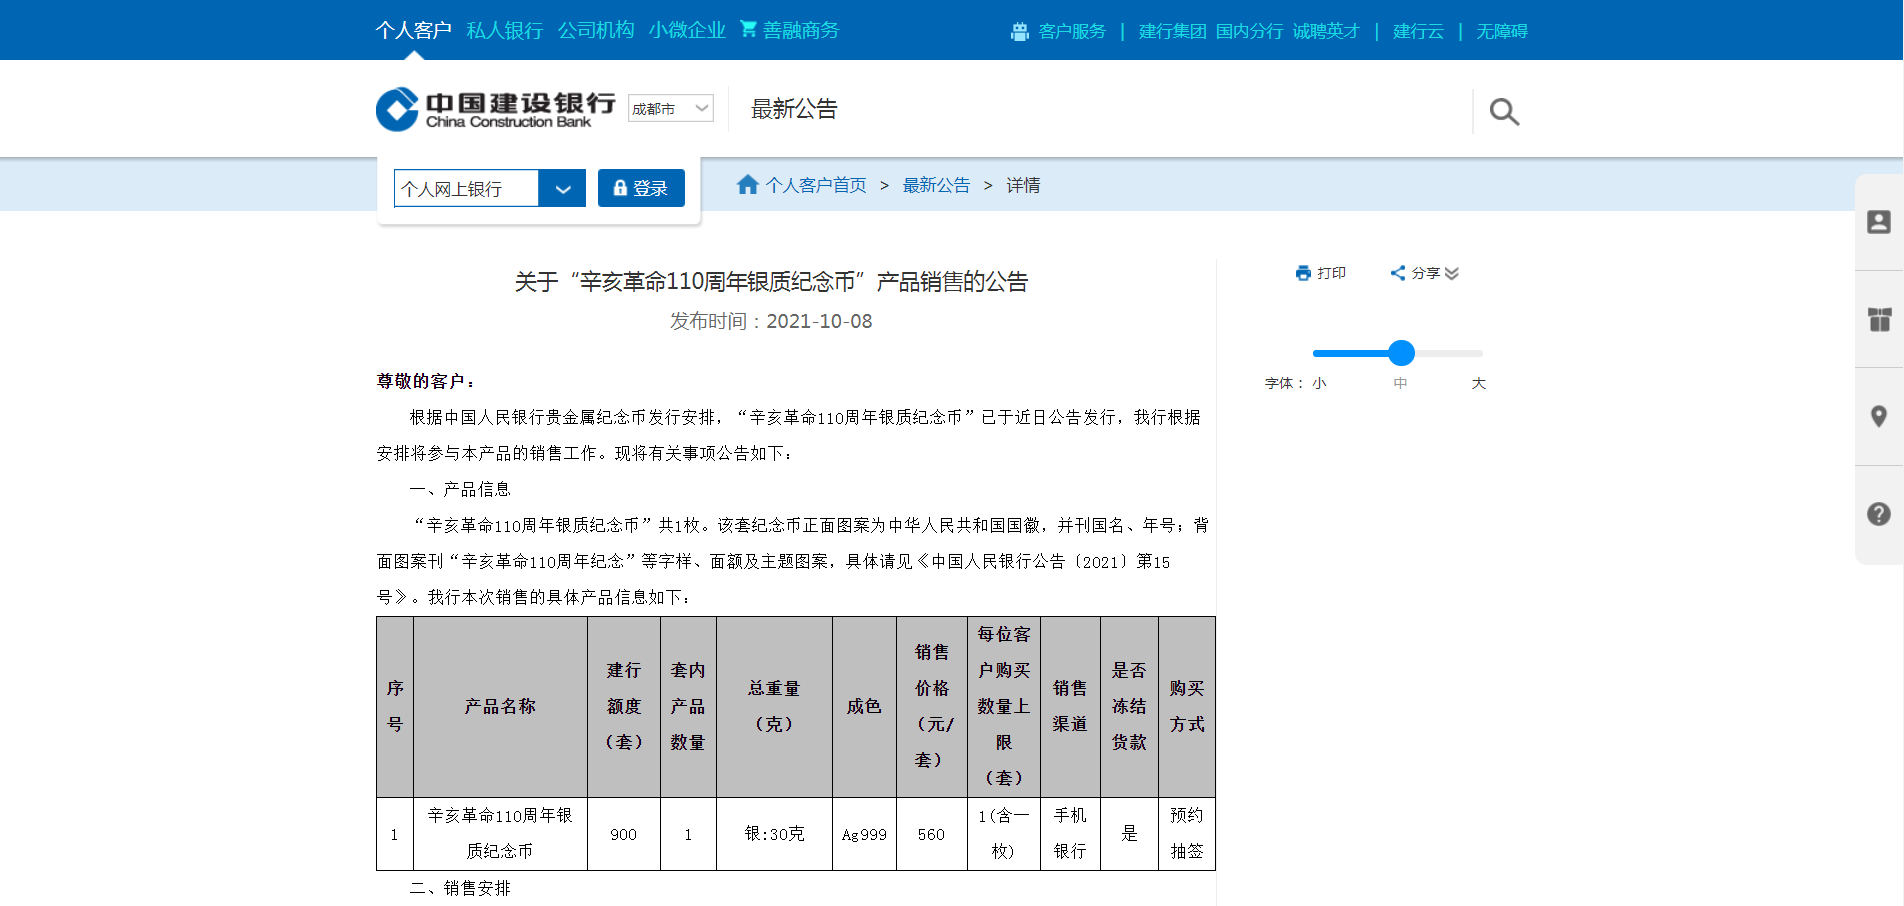Viewport: 1904px width, 906px height.
Task: Click the 最新公告 header title
Action: (794, 109)
